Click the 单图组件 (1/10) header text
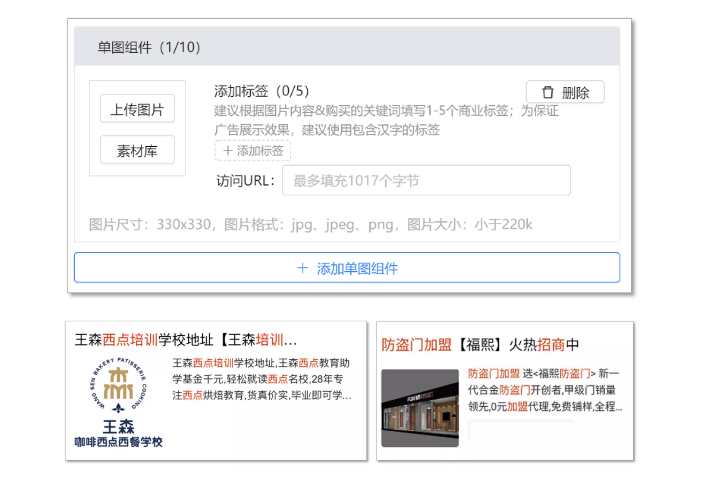 click(x=149, y=47)
